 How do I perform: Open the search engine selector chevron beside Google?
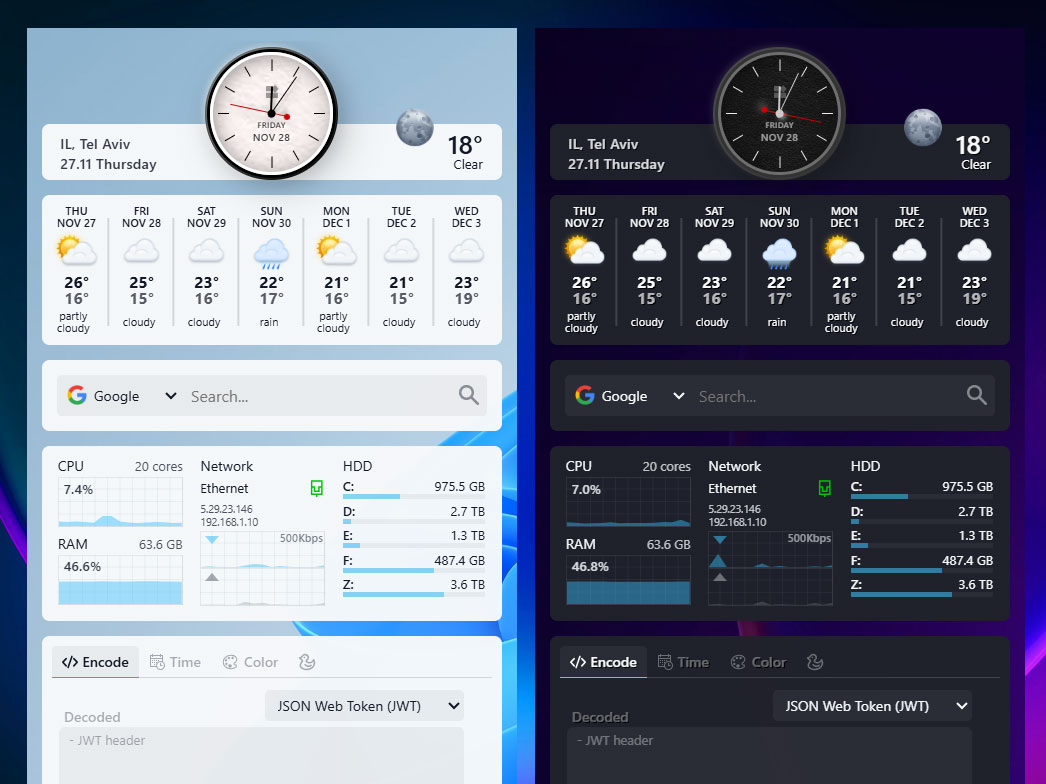tap(170, 395)
